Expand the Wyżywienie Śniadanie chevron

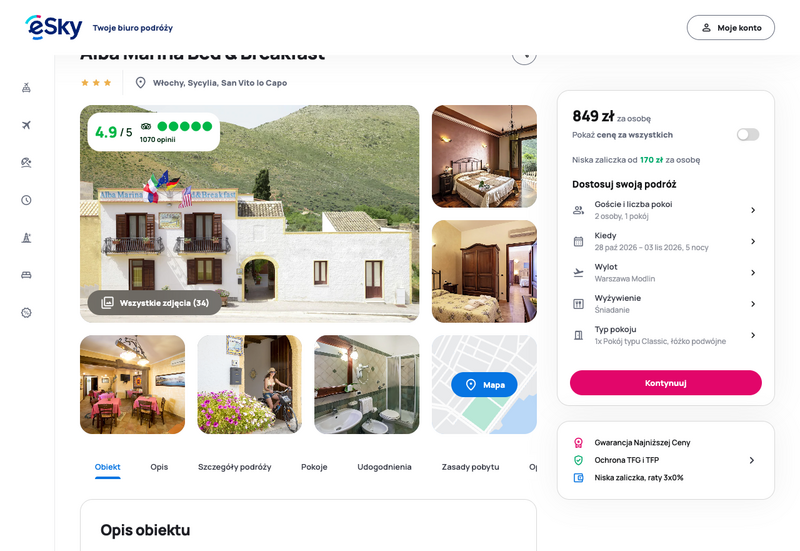tap(753, 304)
